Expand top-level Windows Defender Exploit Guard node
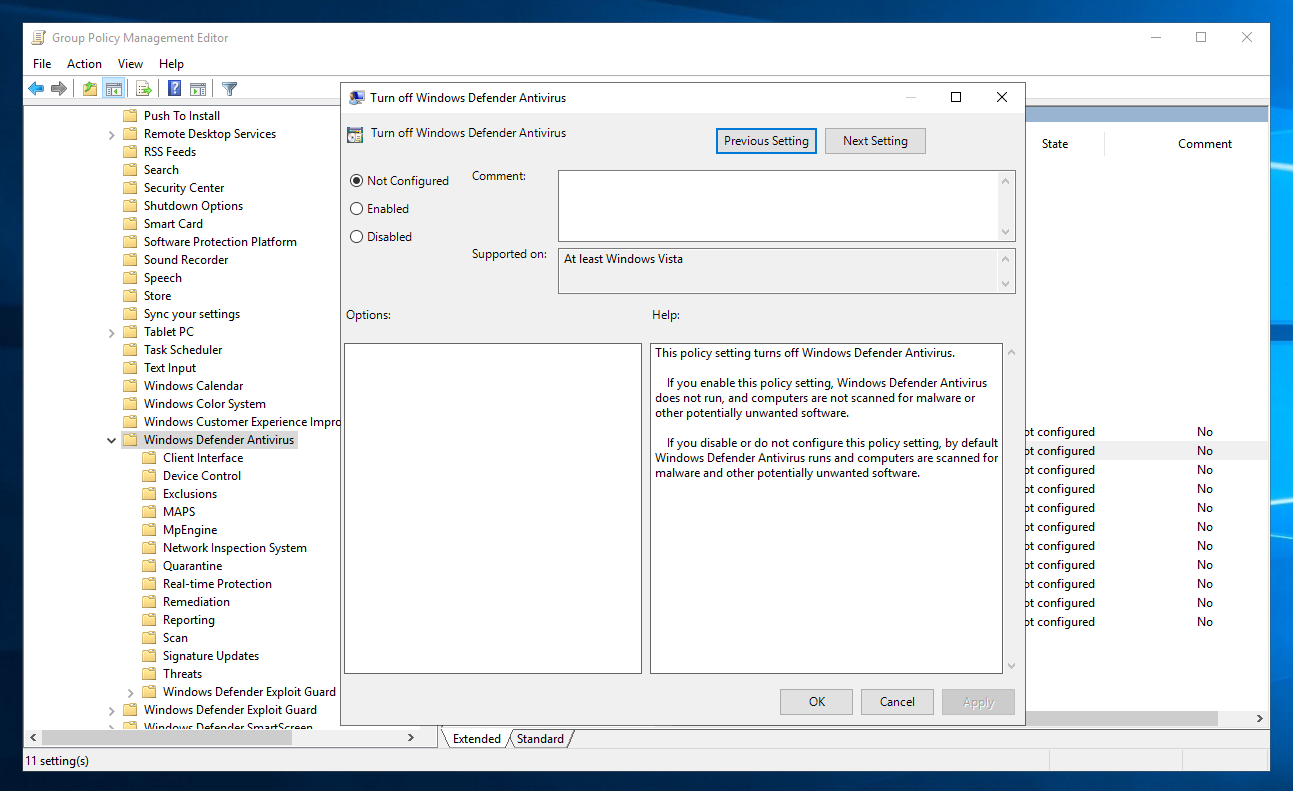This screenshot has width=1293, height=791. click(x=111, y=710)
